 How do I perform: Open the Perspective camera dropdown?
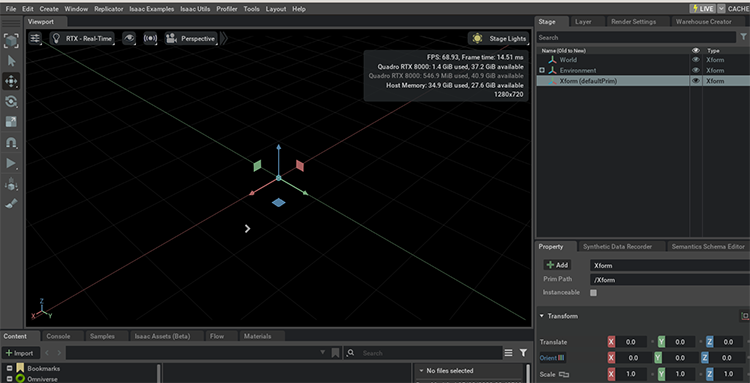191,38
